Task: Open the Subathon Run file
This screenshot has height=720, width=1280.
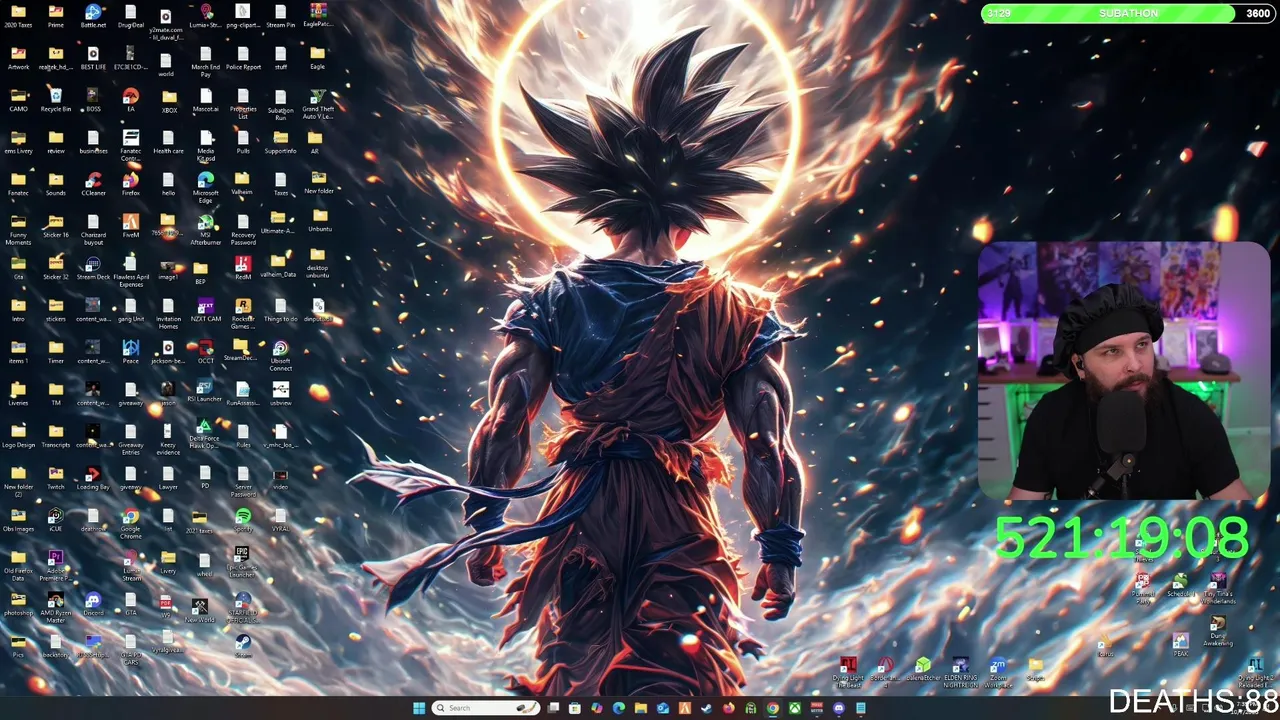Action: [281, 103]
